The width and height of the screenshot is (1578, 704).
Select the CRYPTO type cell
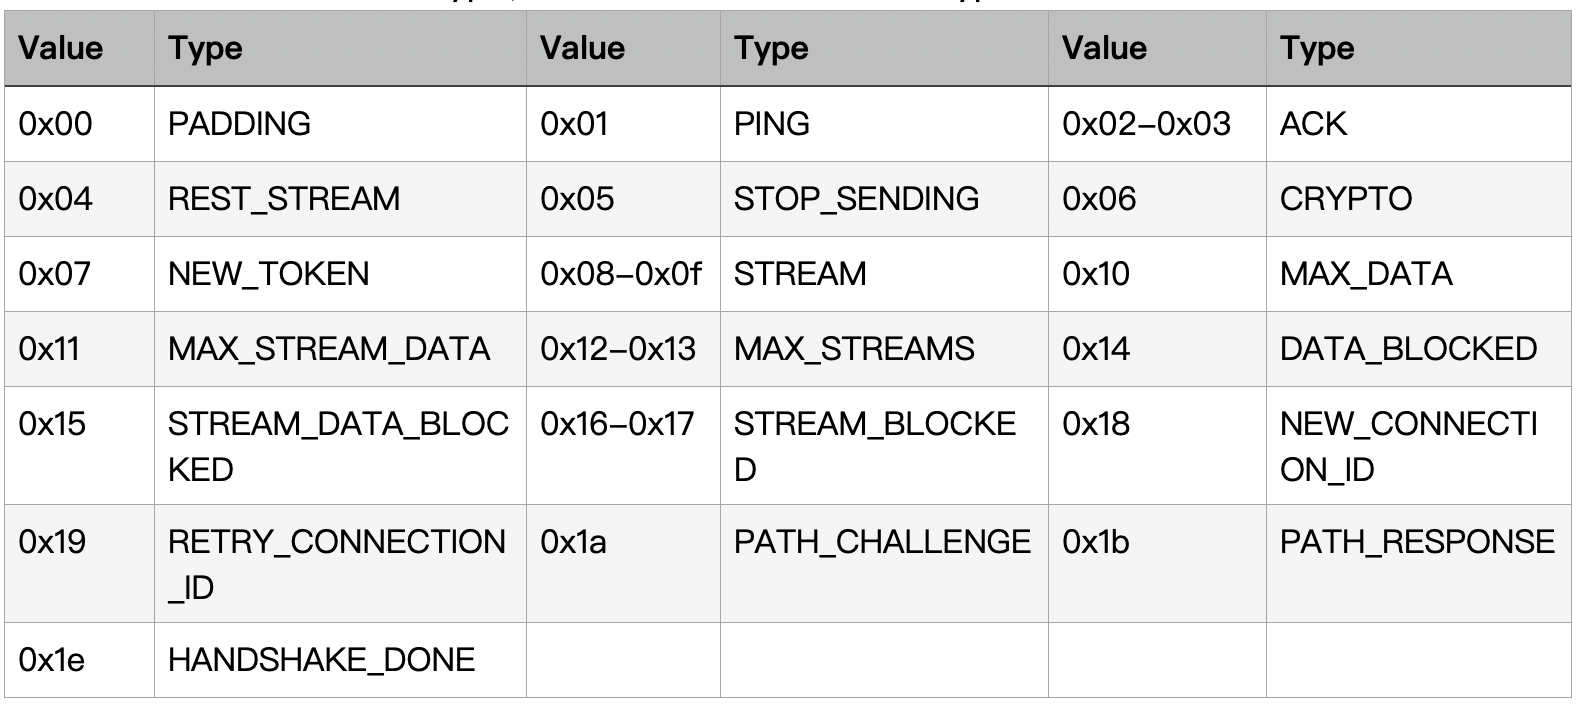1418,199
